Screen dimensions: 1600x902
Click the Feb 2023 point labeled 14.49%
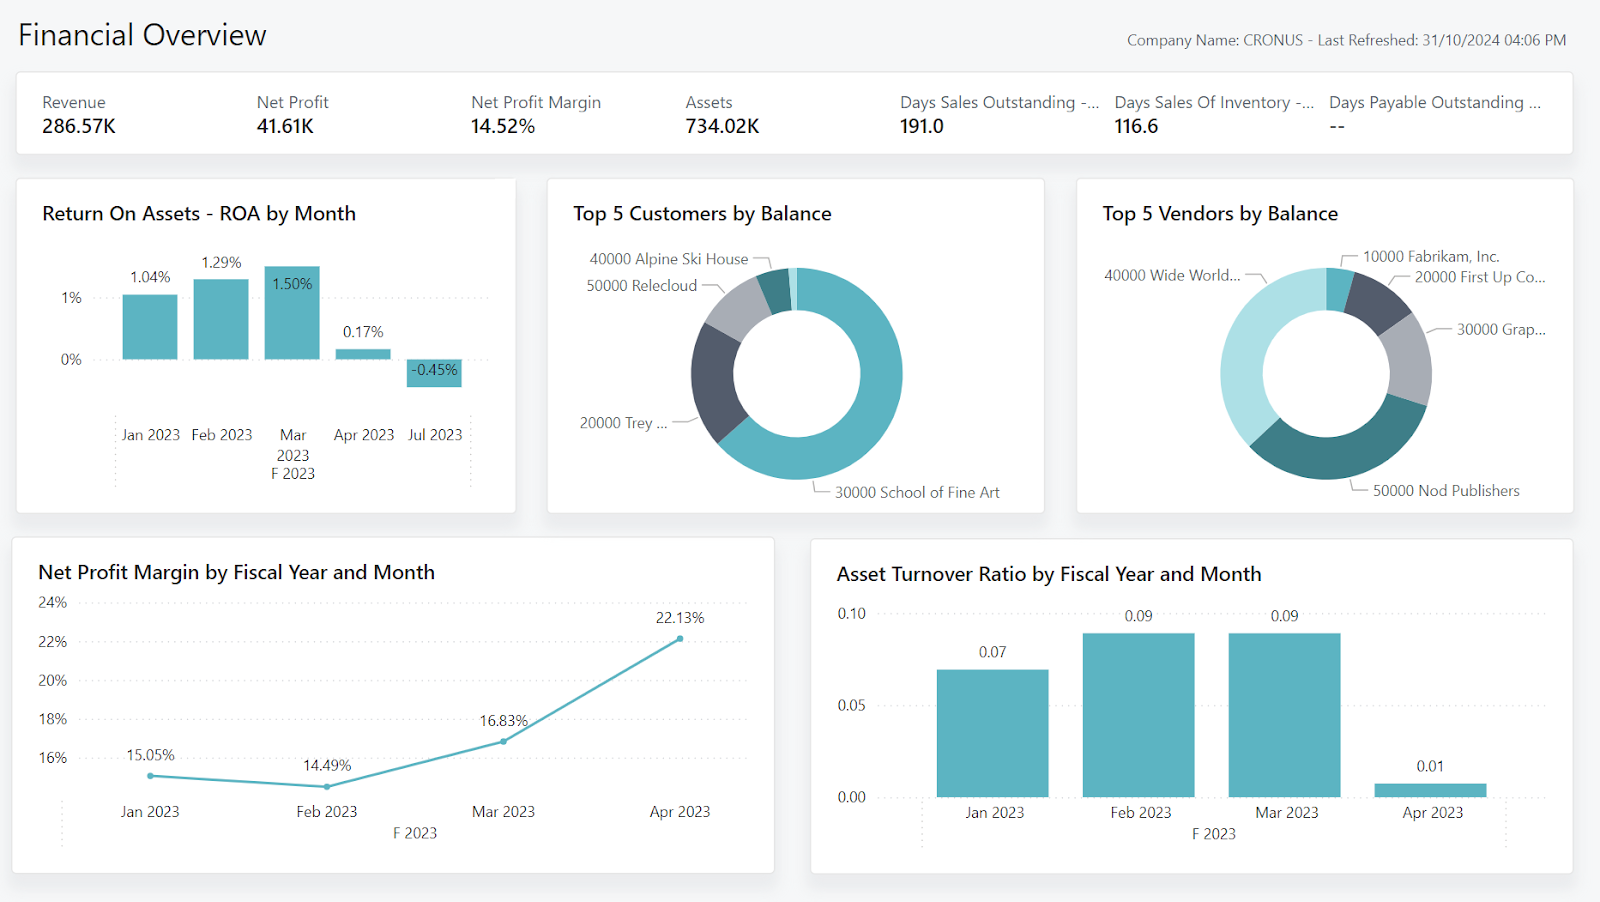point(326,786)
